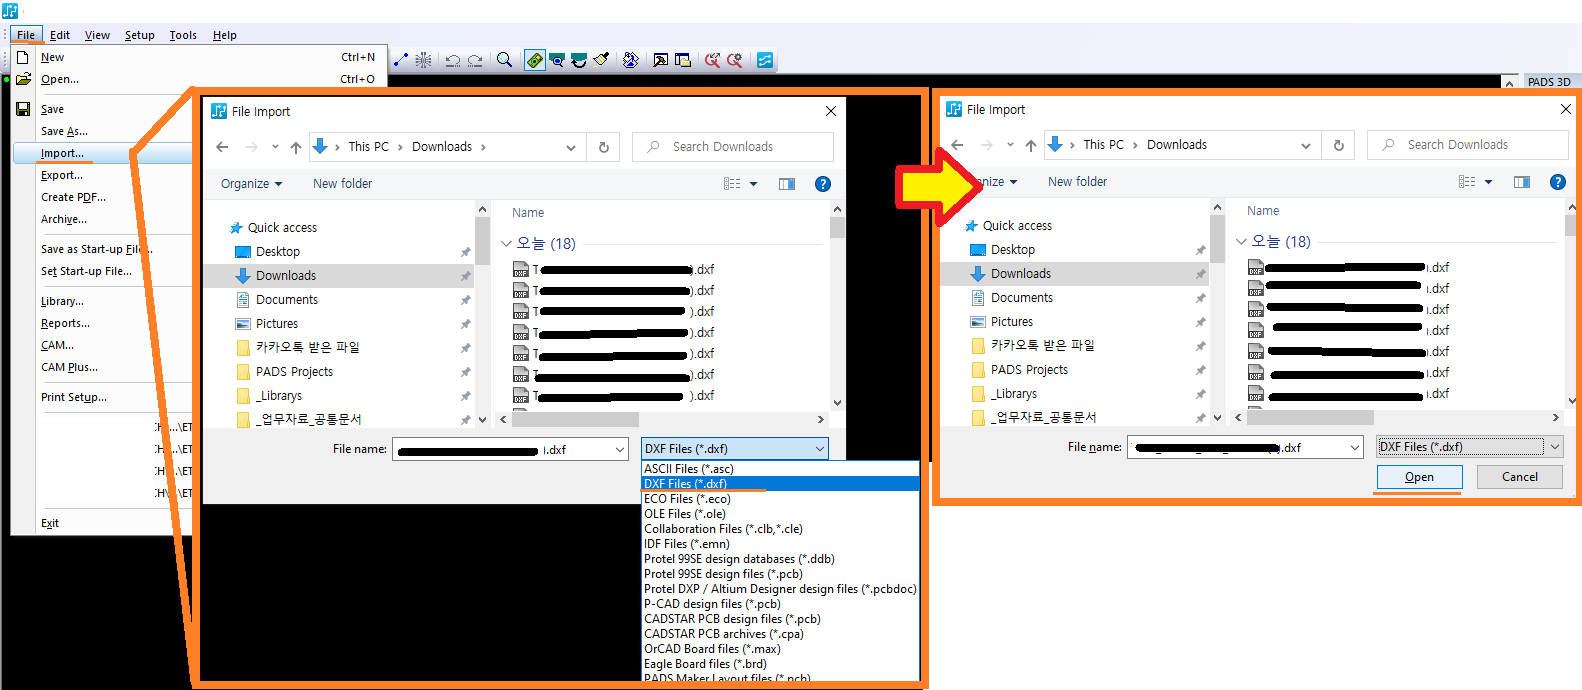Click the Redo toolbar icon
This screenshot has width=1582, height=690.
click(475, 60)
